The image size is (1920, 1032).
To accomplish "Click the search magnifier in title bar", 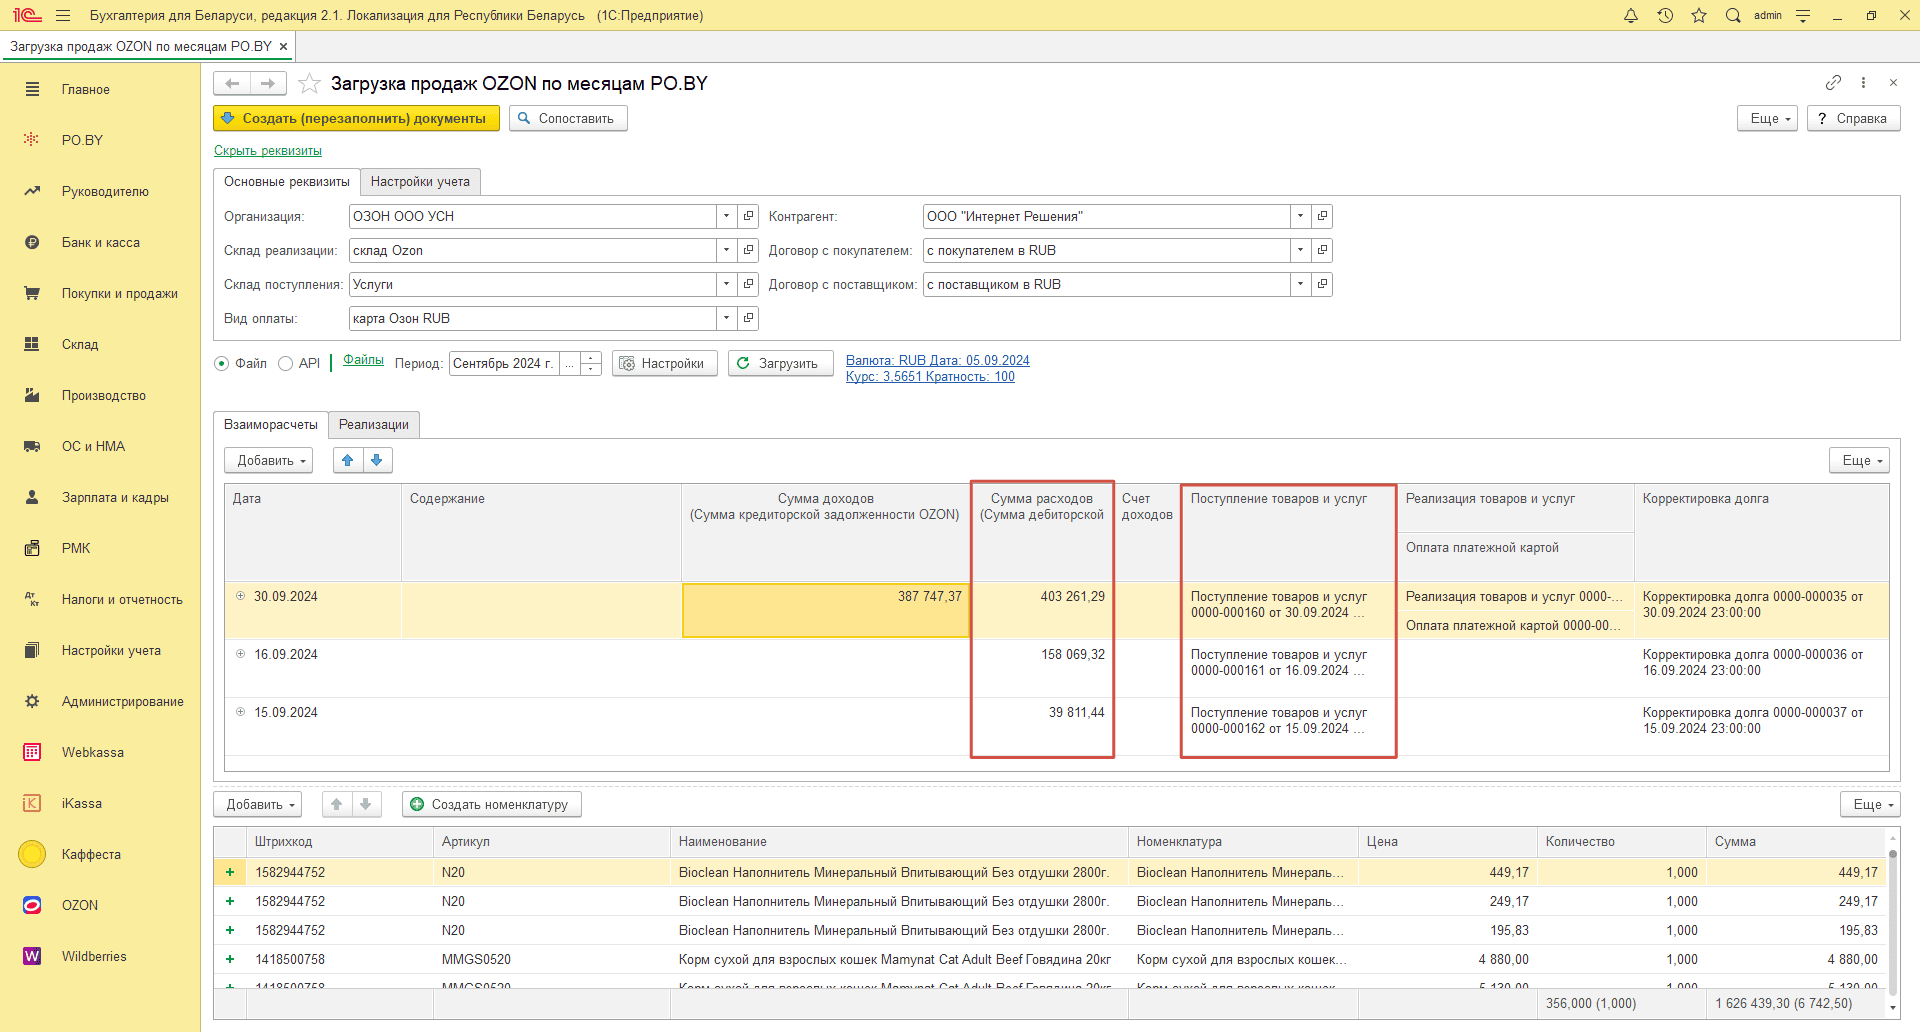I will tap(1733, 15).
